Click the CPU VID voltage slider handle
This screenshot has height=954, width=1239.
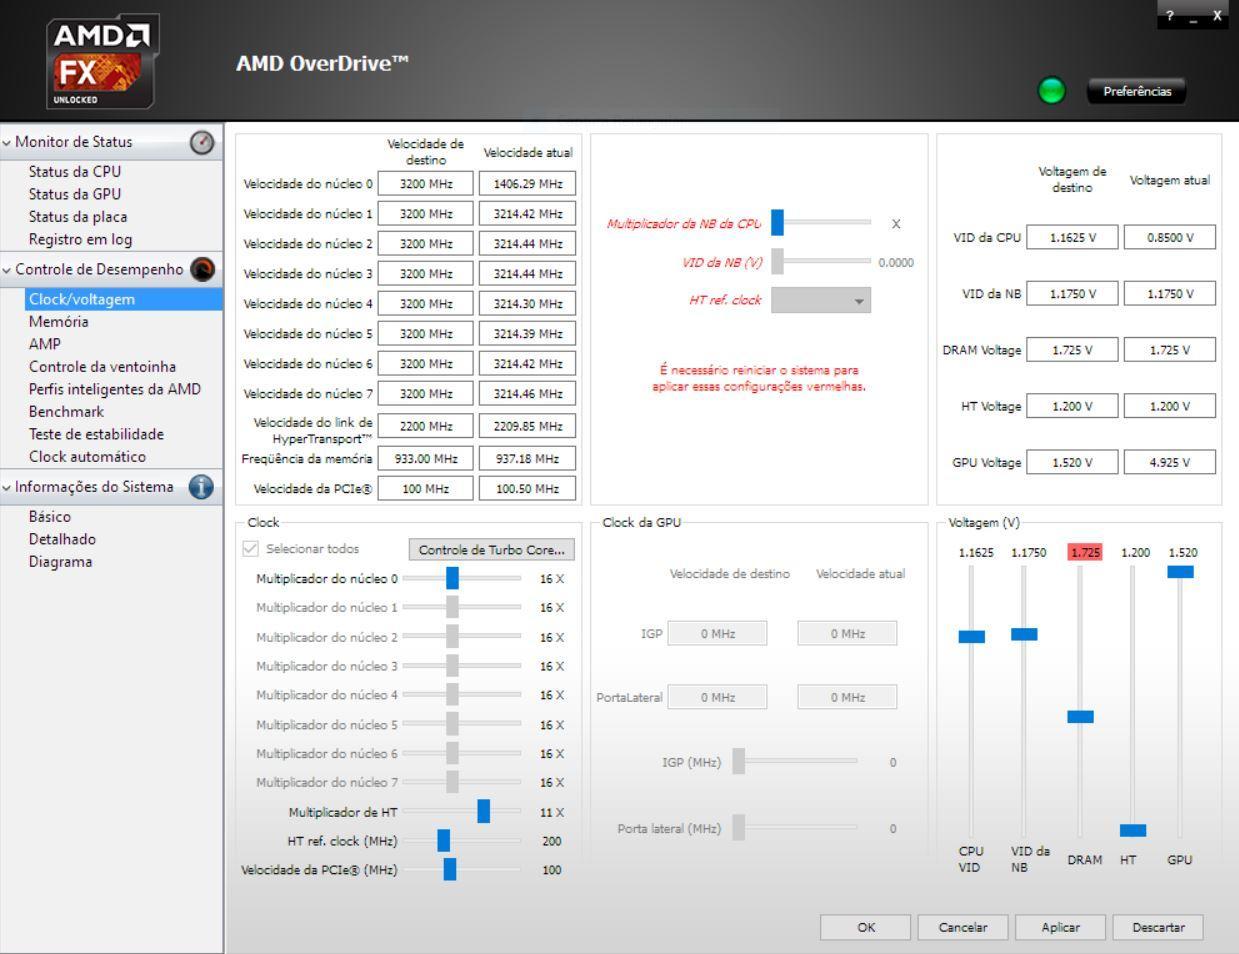(972, 637)
